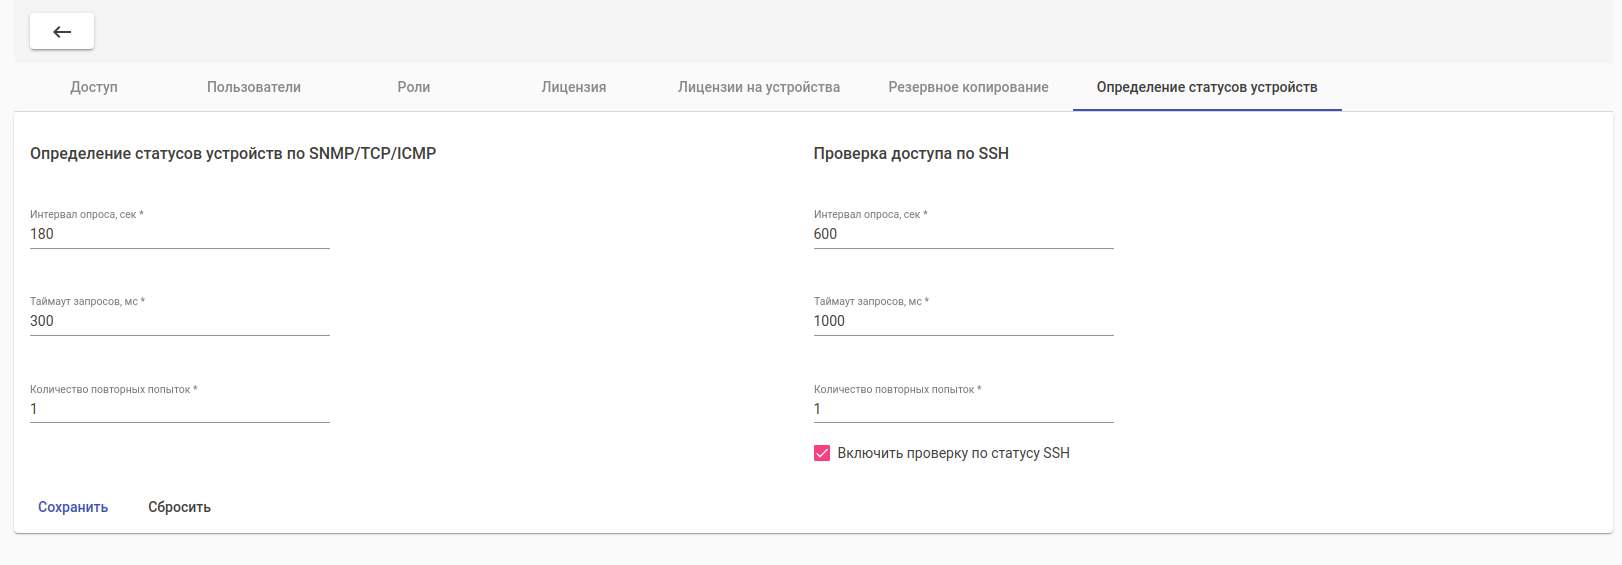Viewport: 1622px width, 565px height.
Task: Click the 'Проверка доступа по SSH' heading
Action: (911, 153)
